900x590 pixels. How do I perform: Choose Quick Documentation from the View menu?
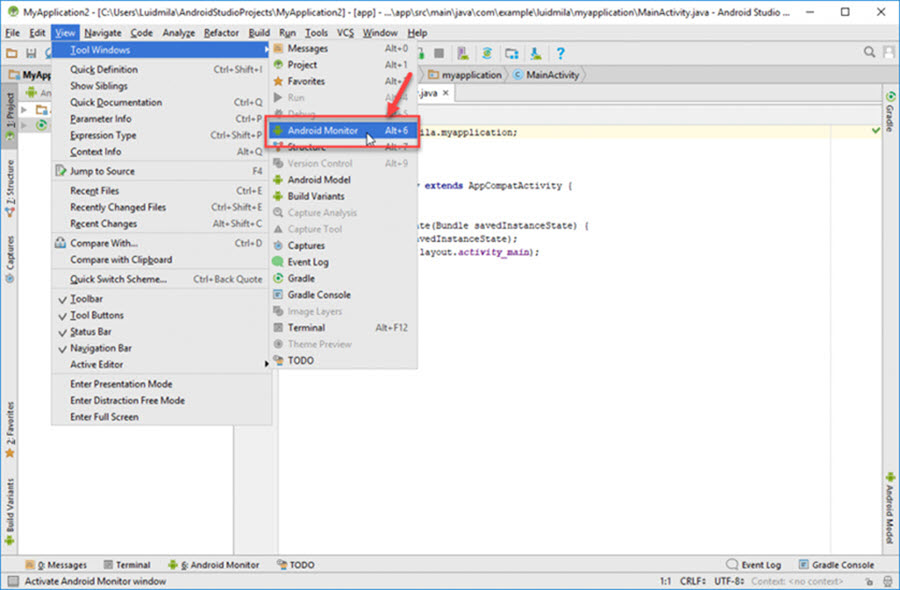click(161, 102)
